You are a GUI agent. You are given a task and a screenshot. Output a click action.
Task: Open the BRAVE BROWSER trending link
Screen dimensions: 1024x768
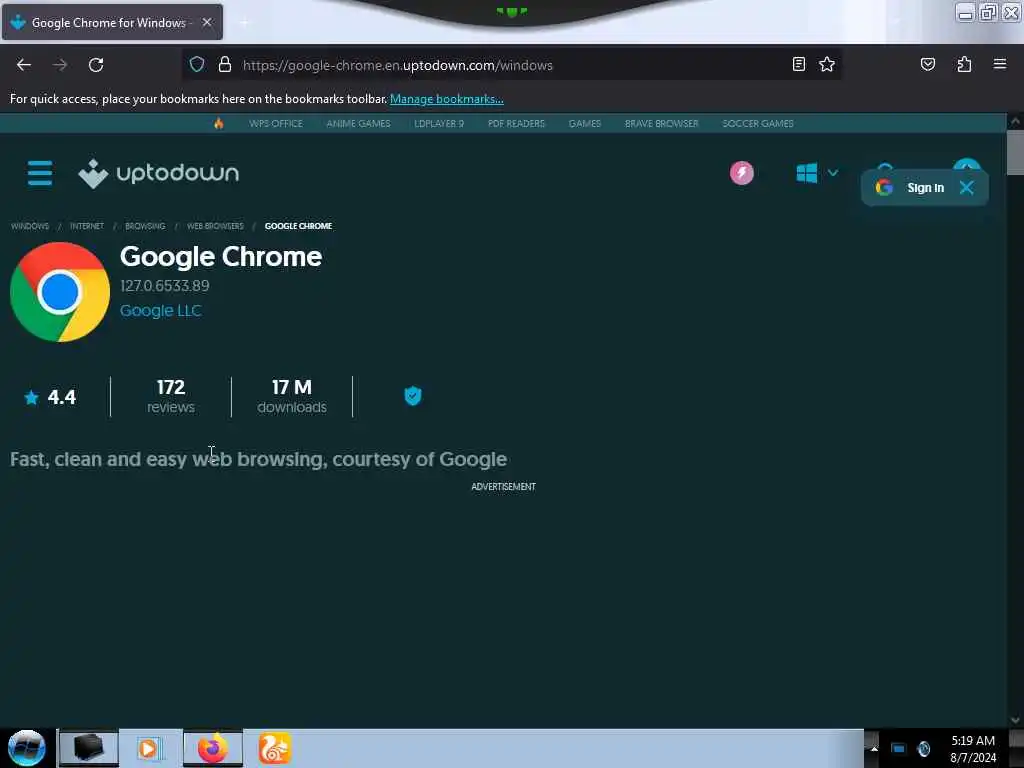pos(662,123)
